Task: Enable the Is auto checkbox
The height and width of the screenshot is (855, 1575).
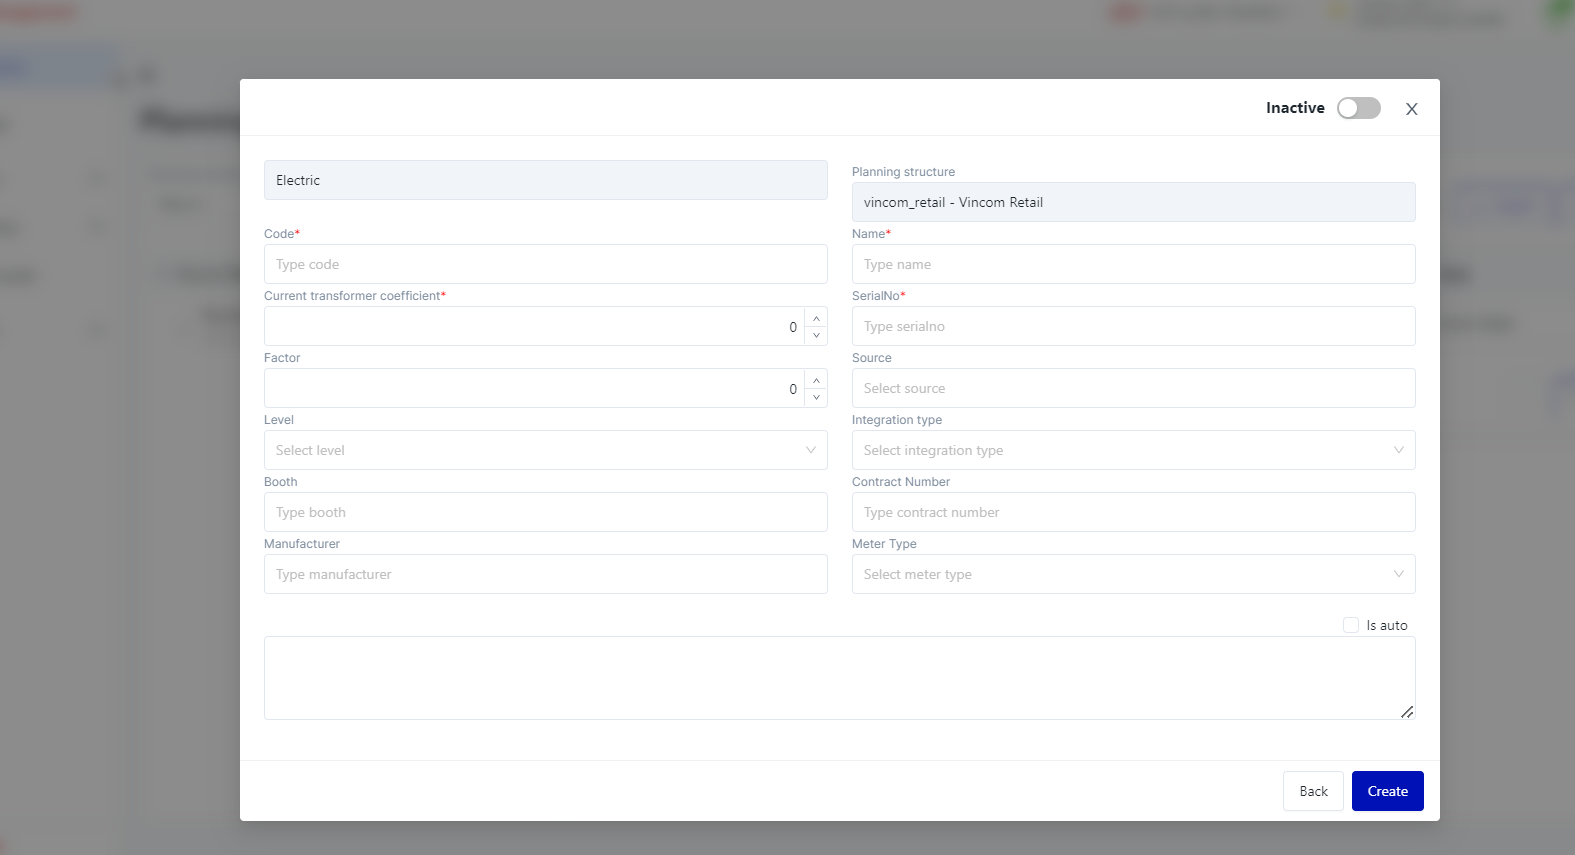Action: click(x=1351, y=625)
